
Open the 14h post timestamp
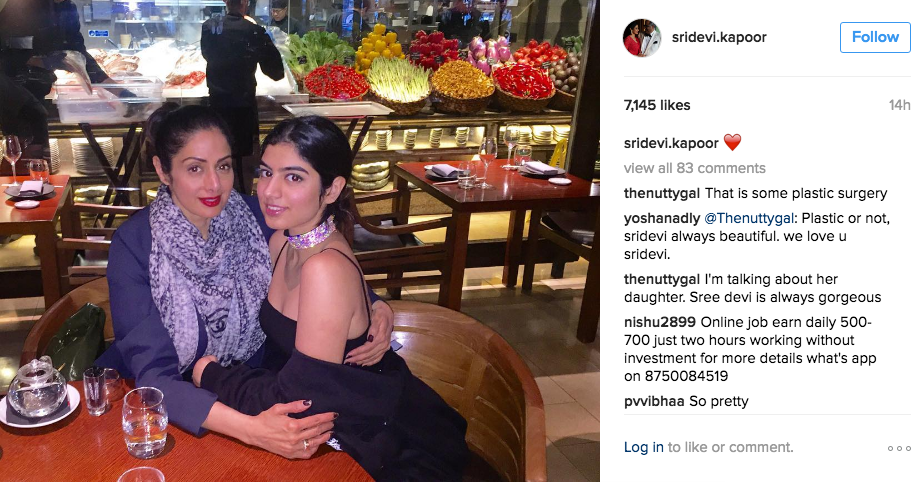pyautogui.click(x=899, y=105)
